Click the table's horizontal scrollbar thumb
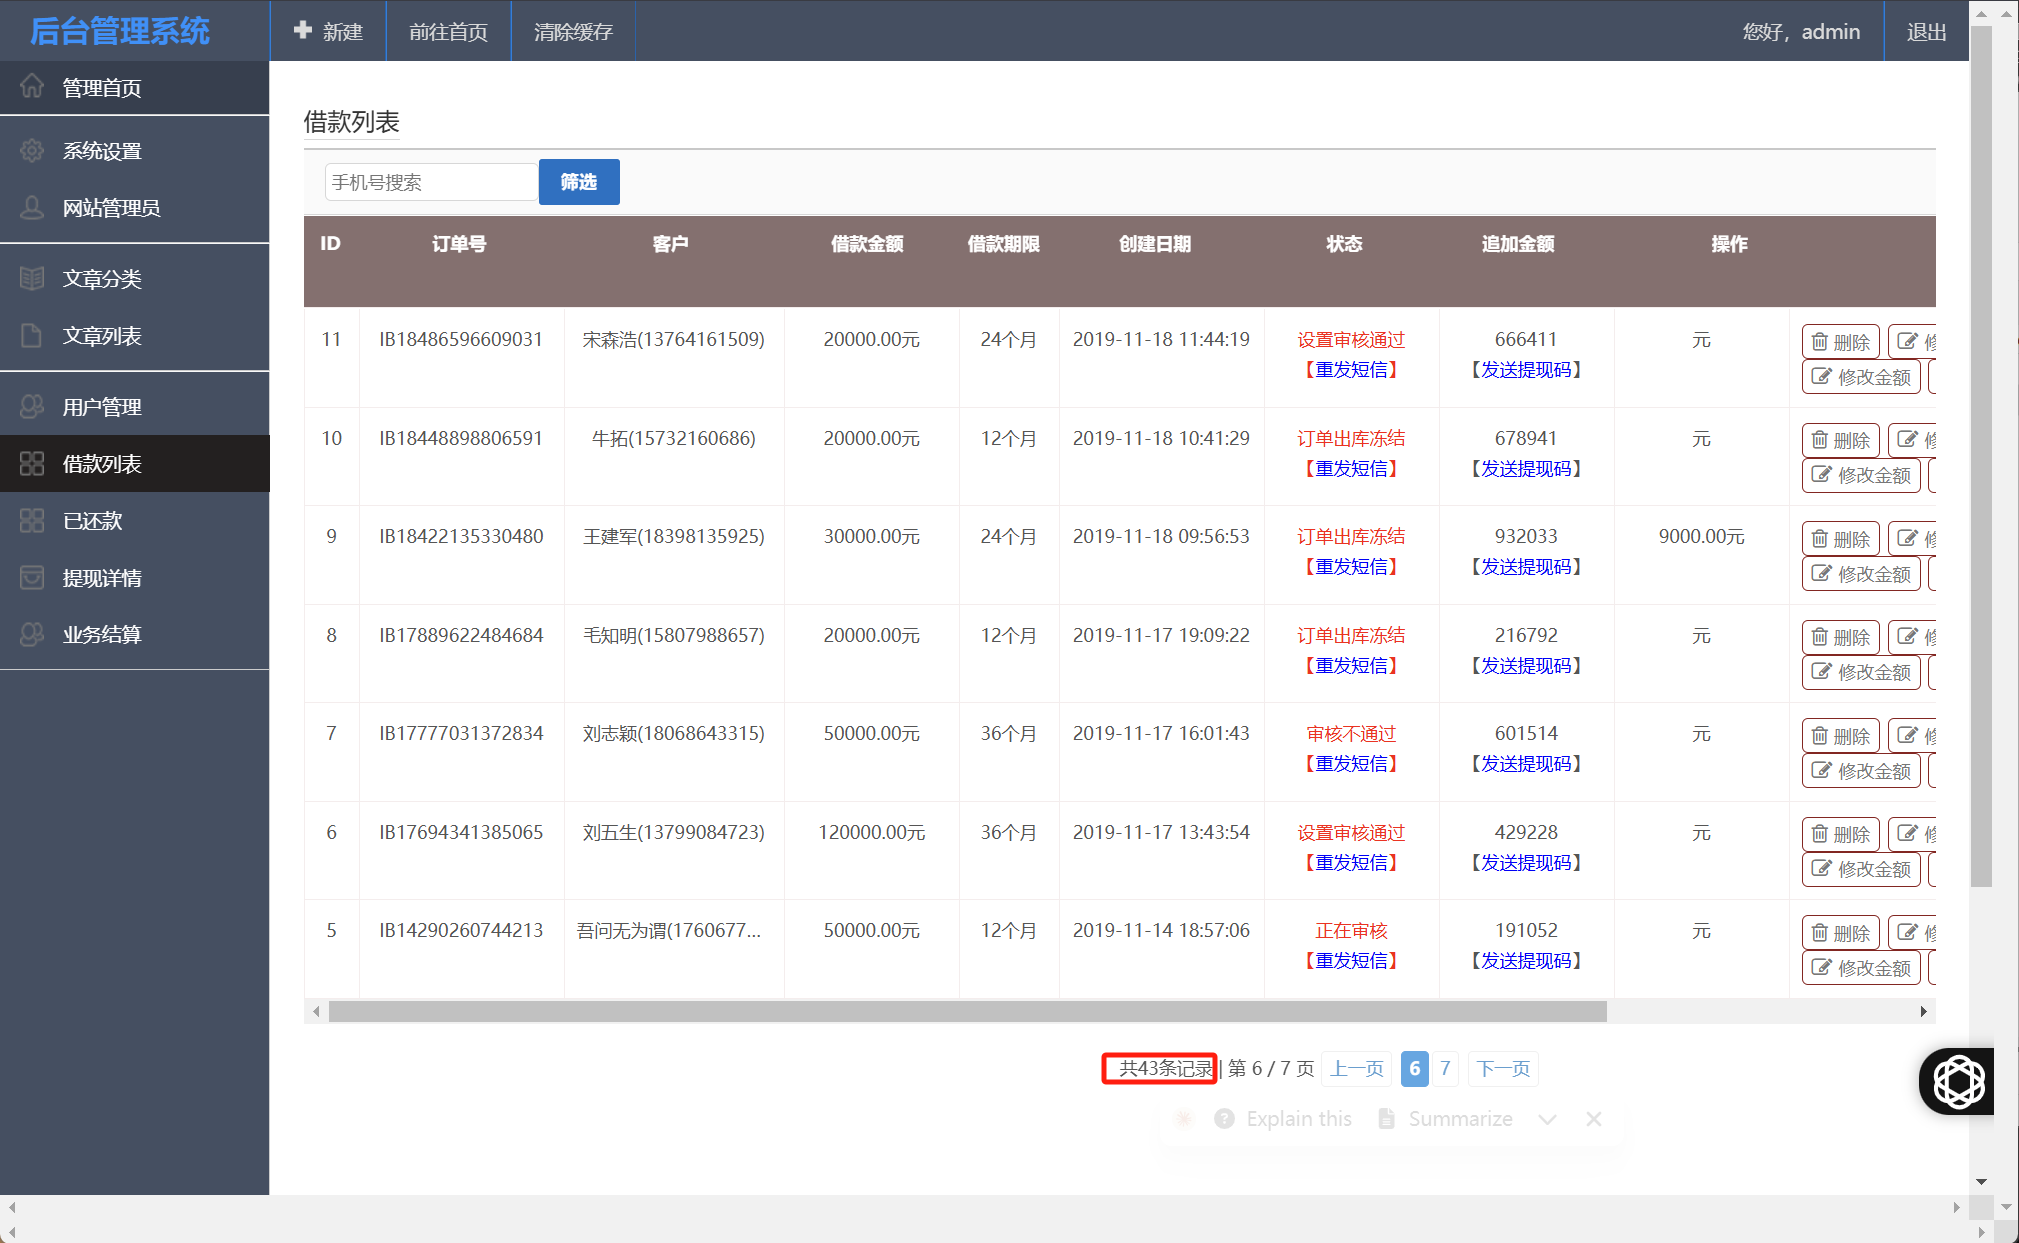This screenshot has width=2019, height=1243. click(967, 1012)
